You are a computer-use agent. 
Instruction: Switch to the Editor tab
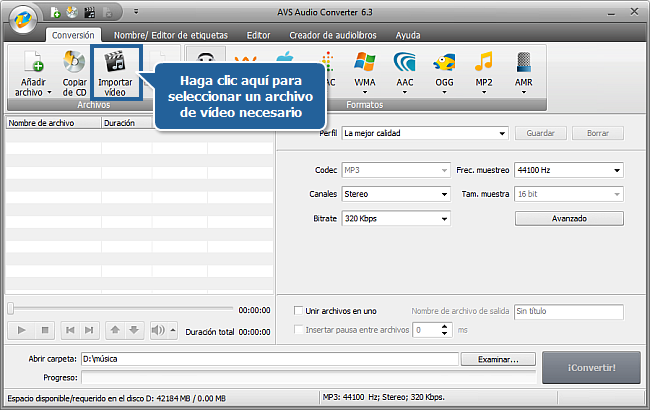coord(258,34)
